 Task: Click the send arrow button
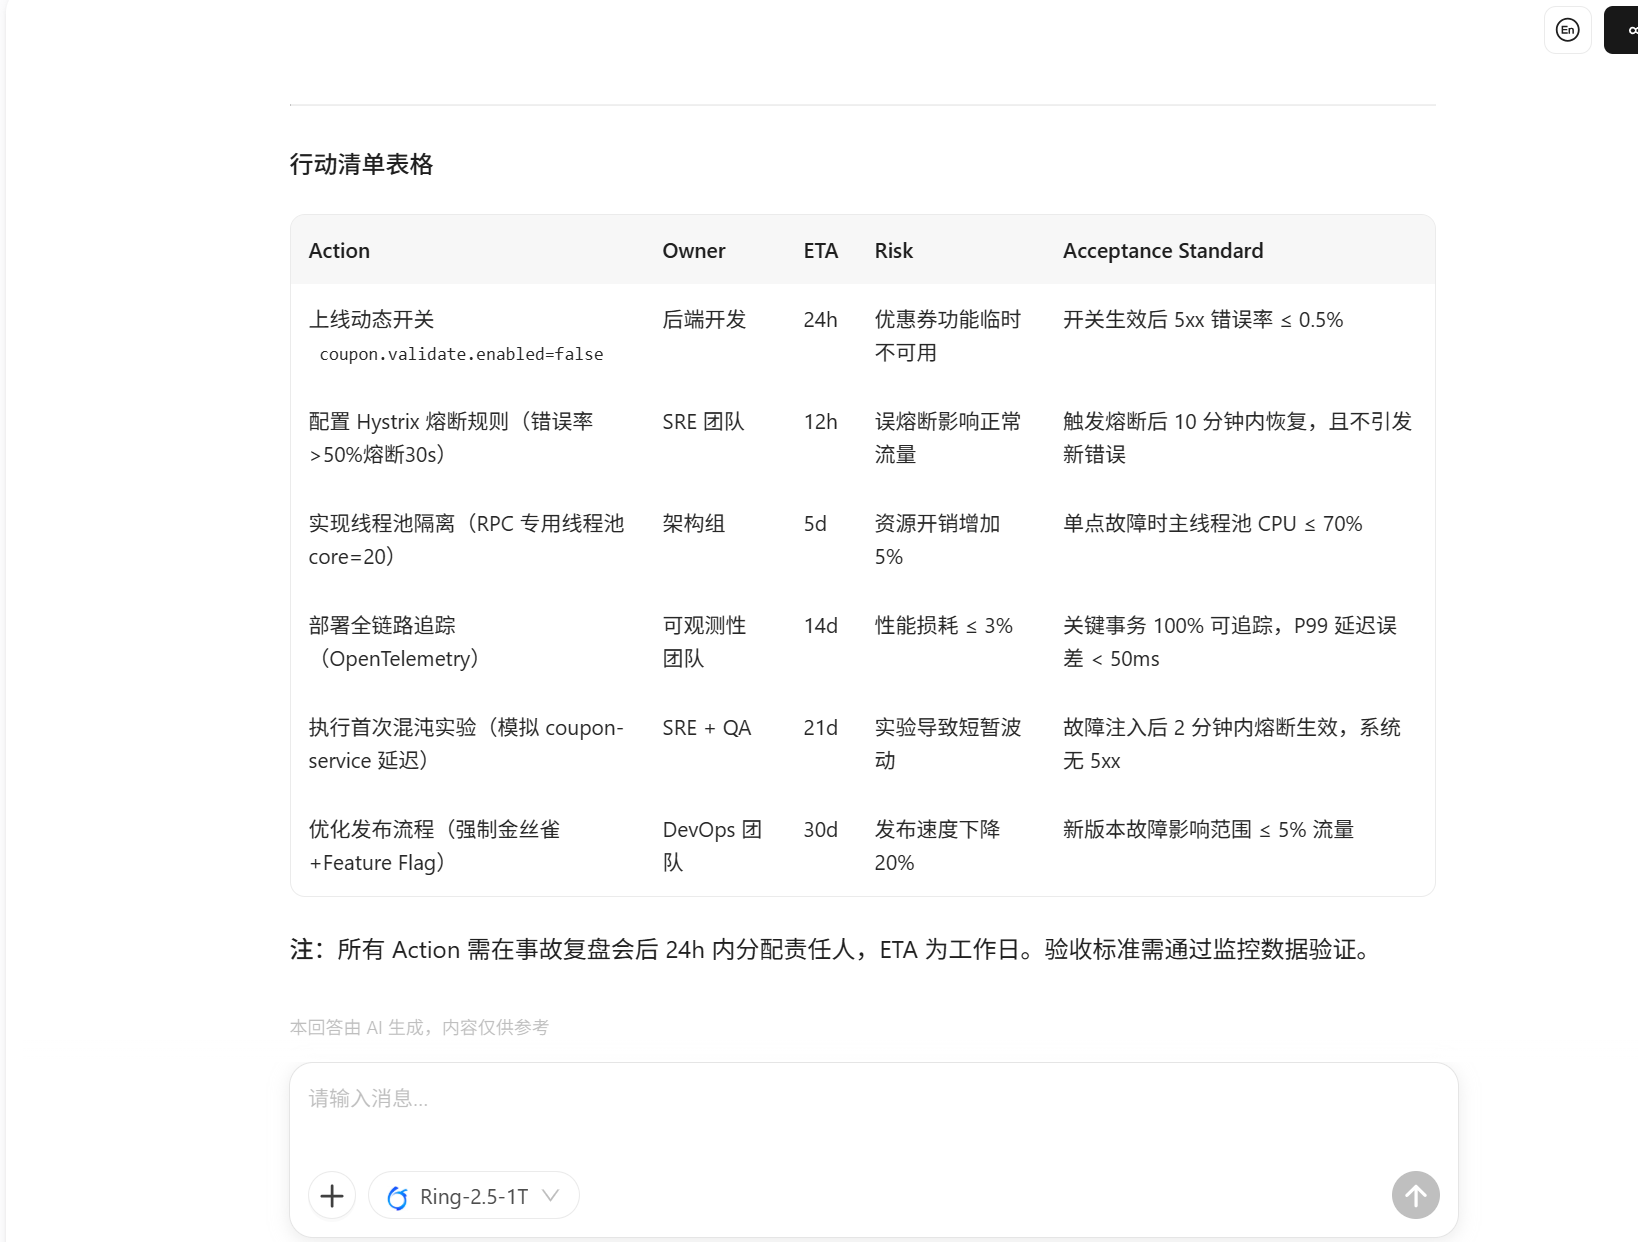click(1415, 1195)
